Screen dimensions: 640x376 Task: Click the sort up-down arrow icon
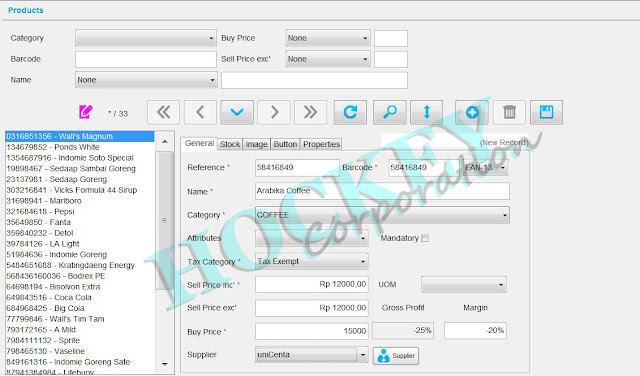[x=427, y=112]
